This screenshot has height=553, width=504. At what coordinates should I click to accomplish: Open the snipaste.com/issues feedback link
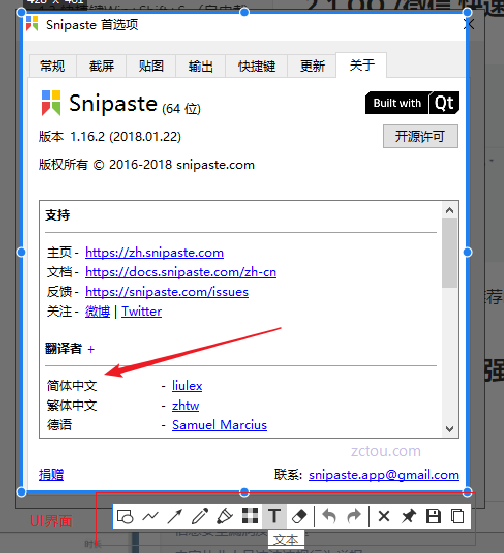pos(167,292)
